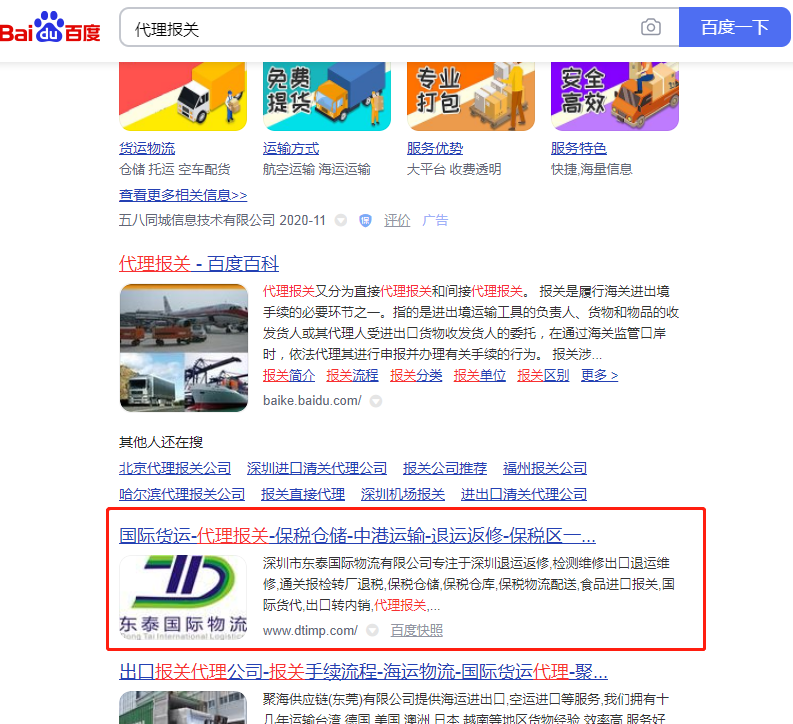793x724 pixels.
Task: Click the 专业打包 thumbnail image
Action: pyautogui.click(x=471, y=96)
